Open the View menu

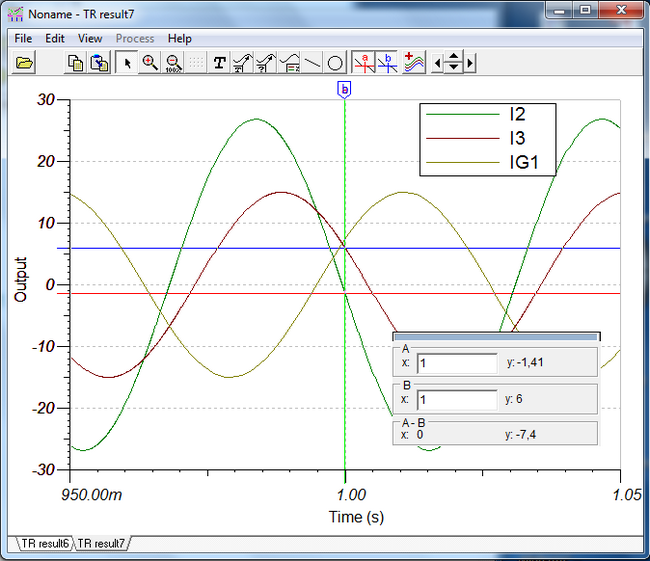[x=90, y=38]
